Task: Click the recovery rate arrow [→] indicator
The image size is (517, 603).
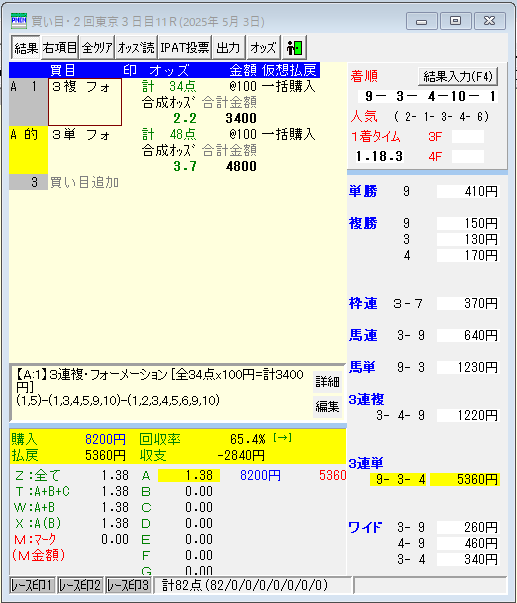Action: [x=282, y=438]
